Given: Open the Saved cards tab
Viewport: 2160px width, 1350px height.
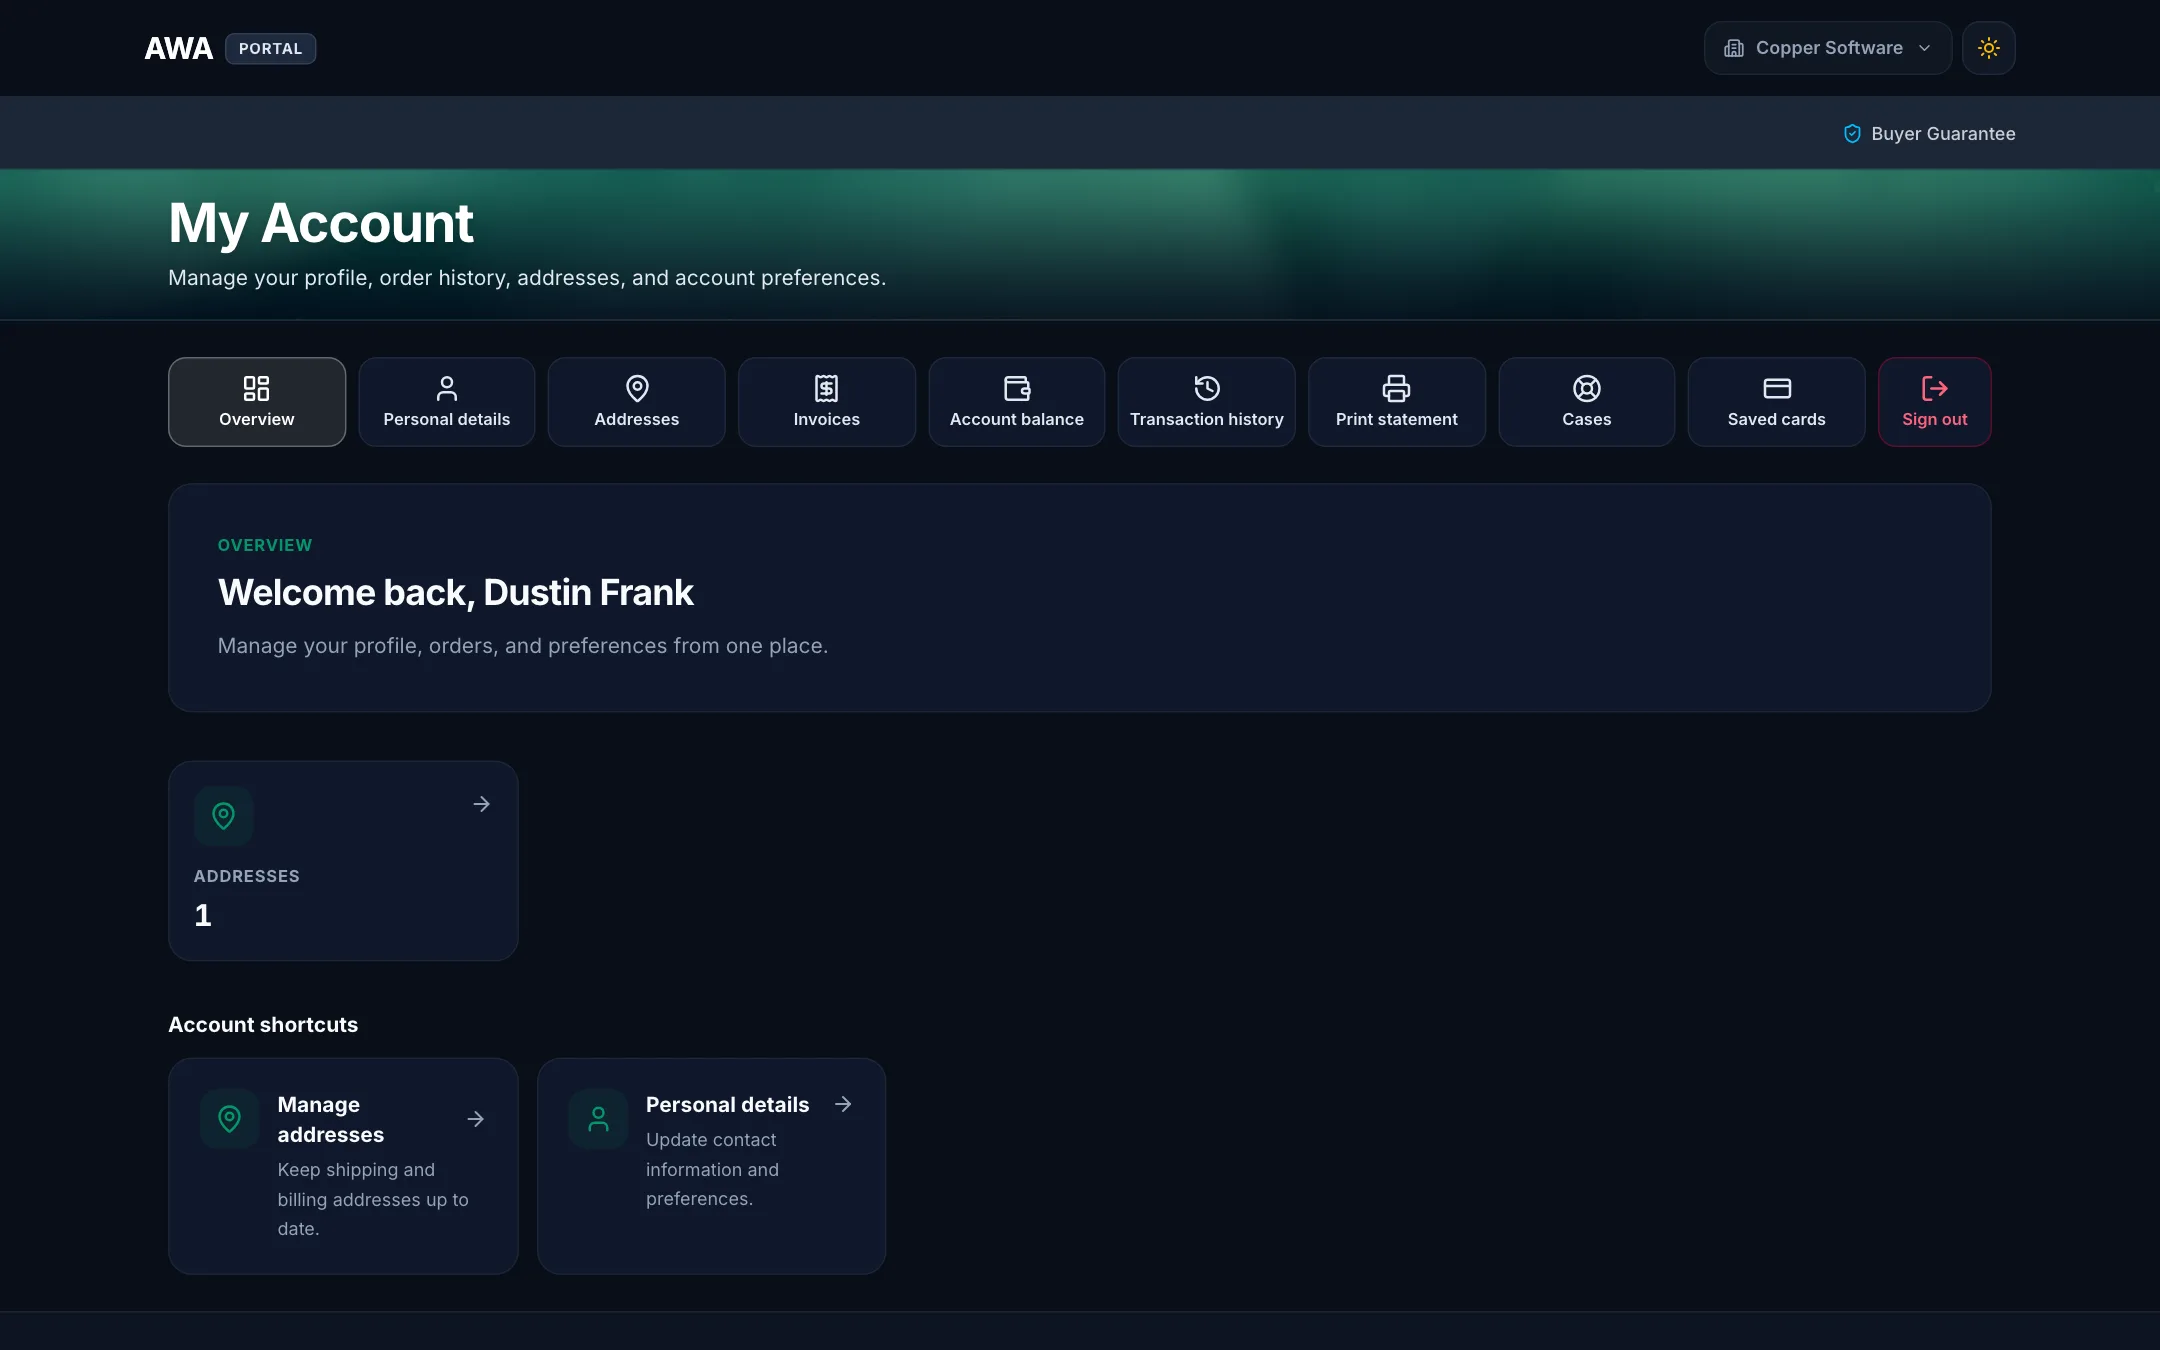Looking at the screenshot, I should tap(1777, 402).
